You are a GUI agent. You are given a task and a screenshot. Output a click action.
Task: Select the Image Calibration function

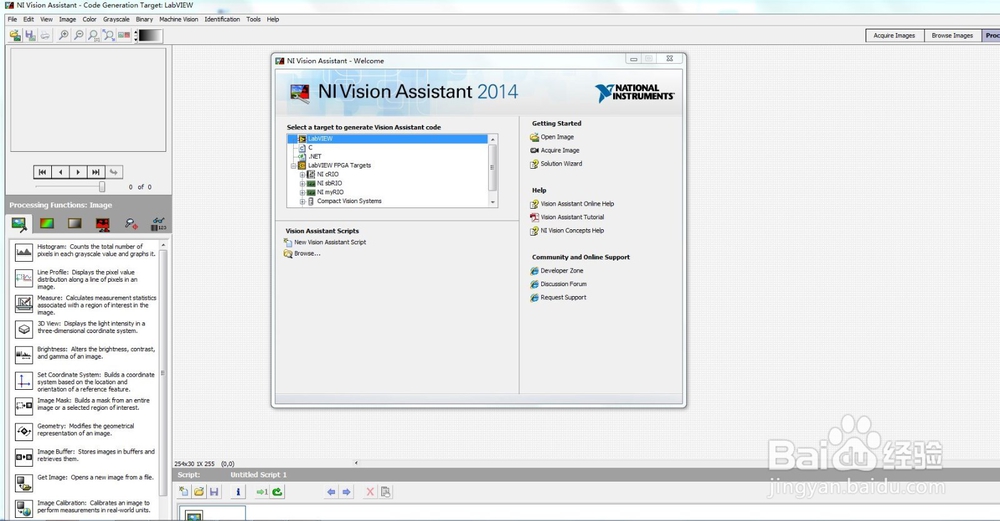point(85,507)
